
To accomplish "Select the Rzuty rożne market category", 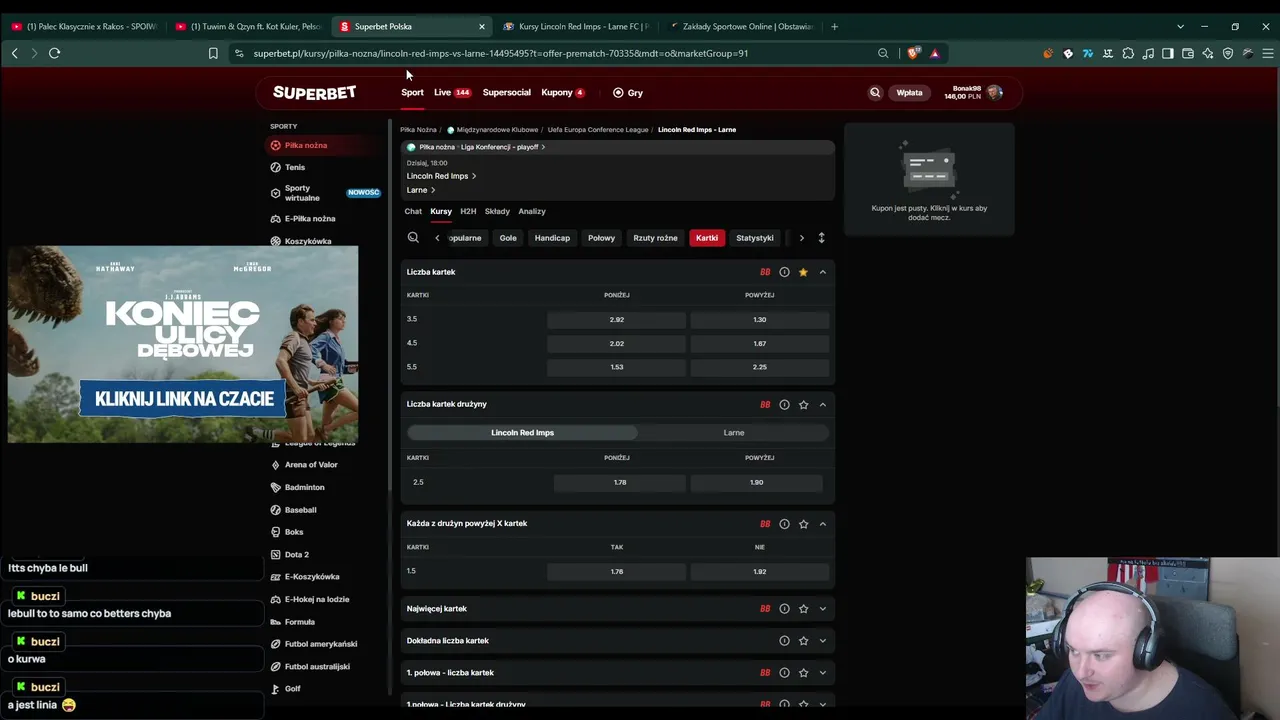I will pyautogui.click(x=655, y=238).
